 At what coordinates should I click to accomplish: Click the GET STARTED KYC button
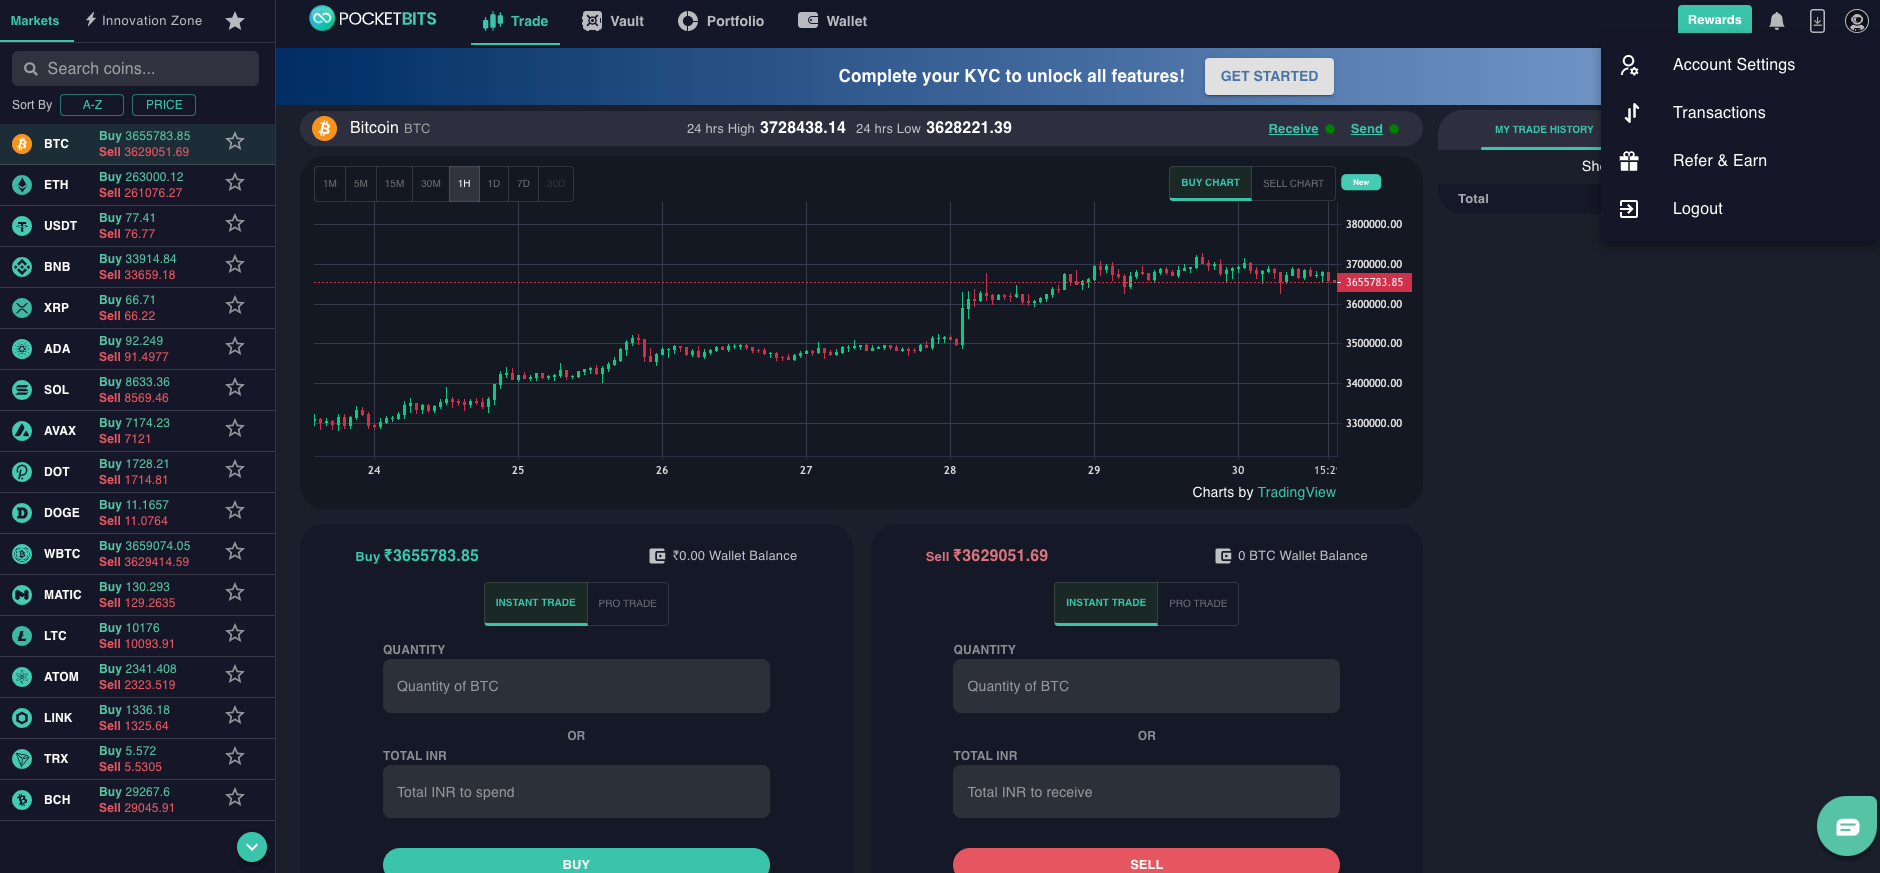[1269, 76]
